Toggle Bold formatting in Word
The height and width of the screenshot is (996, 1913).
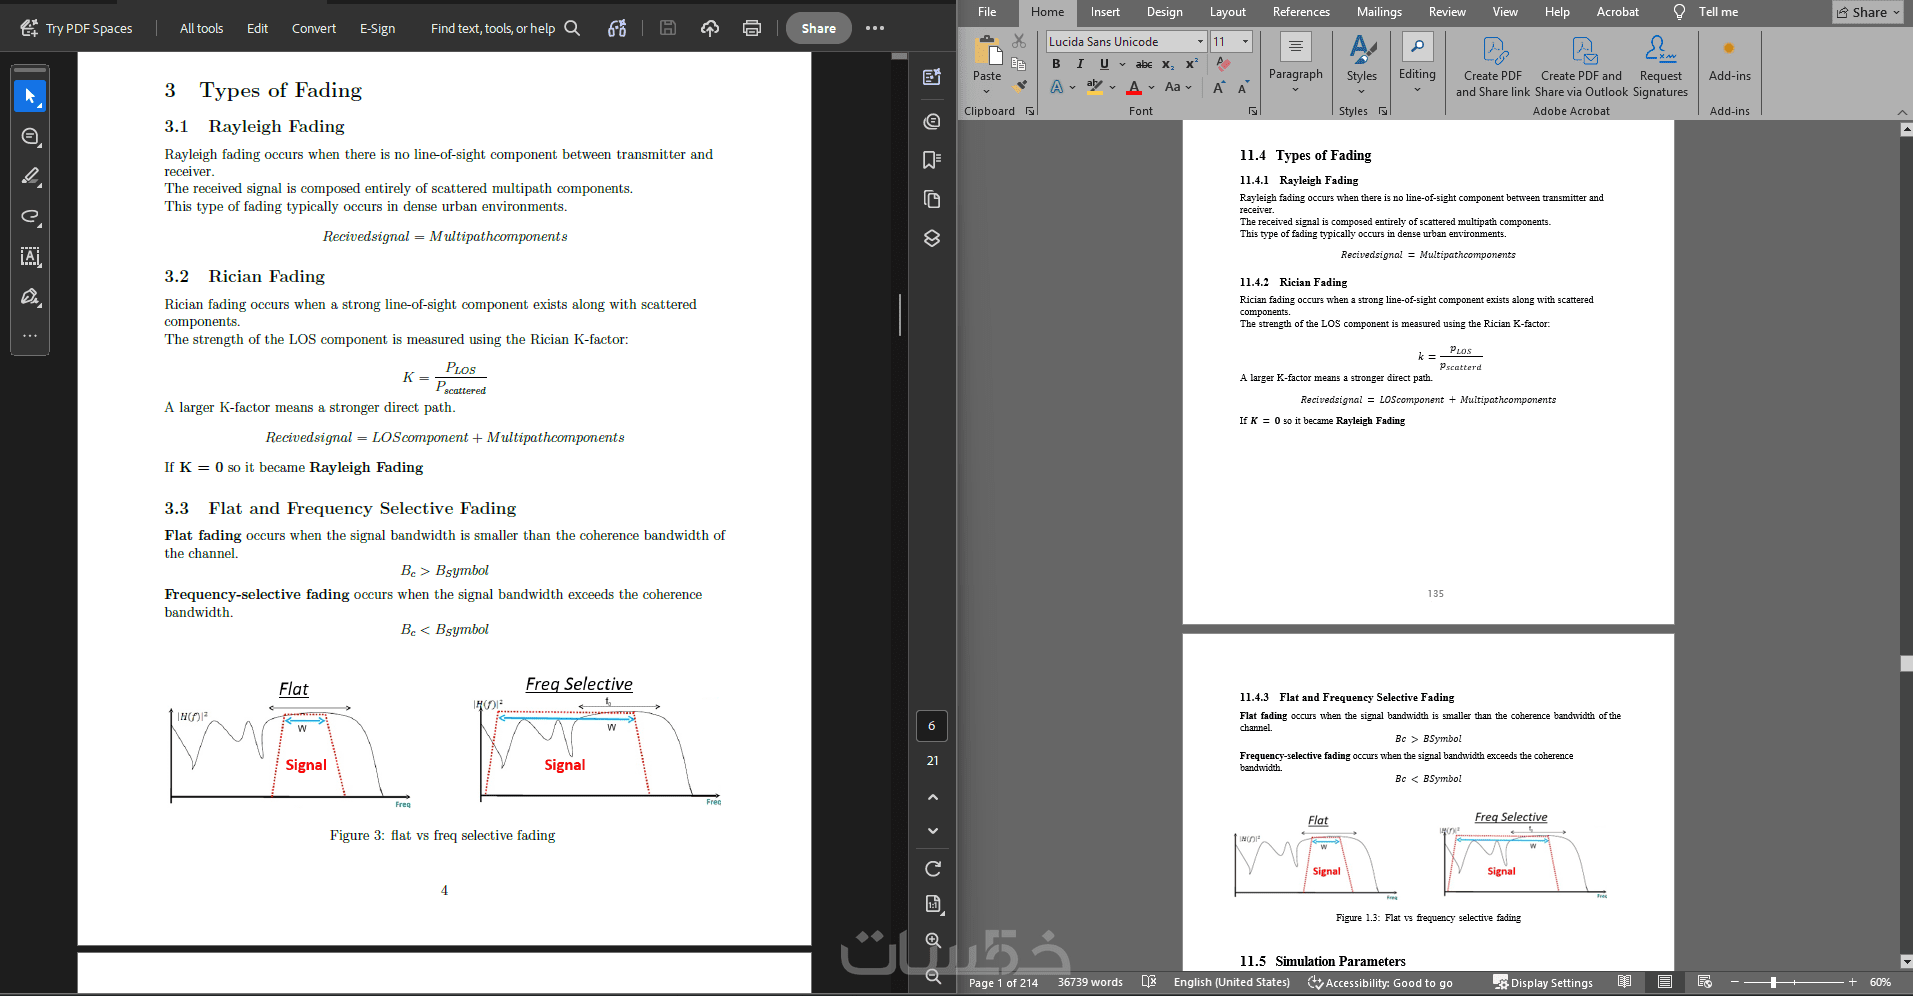click(1056, 64)
